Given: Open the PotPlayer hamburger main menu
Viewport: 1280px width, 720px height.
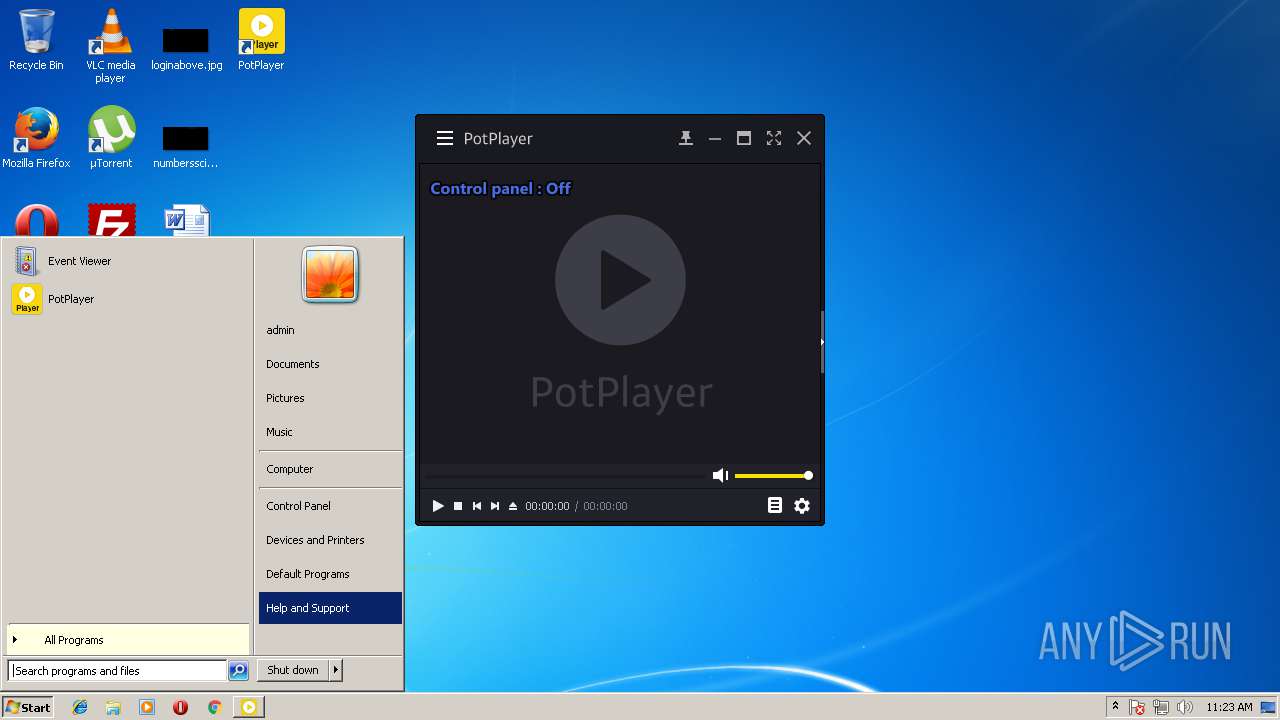Looking at the screenshot, I should point(445,139).
